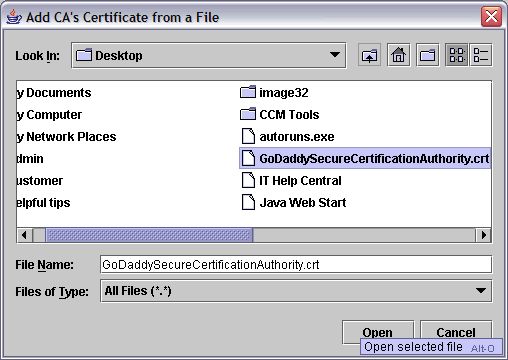The width and height of the screenshot is (508, 360).
Task: Click the Cancel button
Action: (x=456, y=332)
